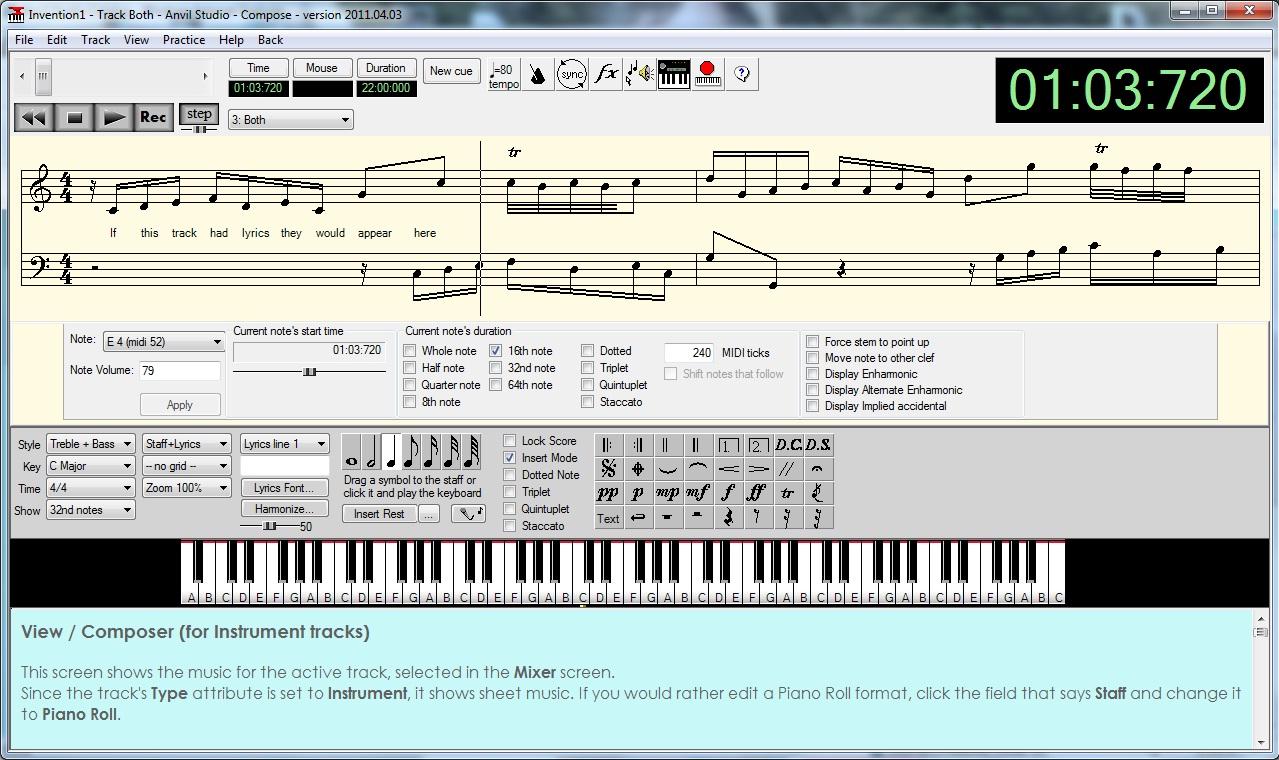The height and width of the screenshot is (760, 1279).
Task: Open the Key C Major dropdown
Action: point(90,466)
